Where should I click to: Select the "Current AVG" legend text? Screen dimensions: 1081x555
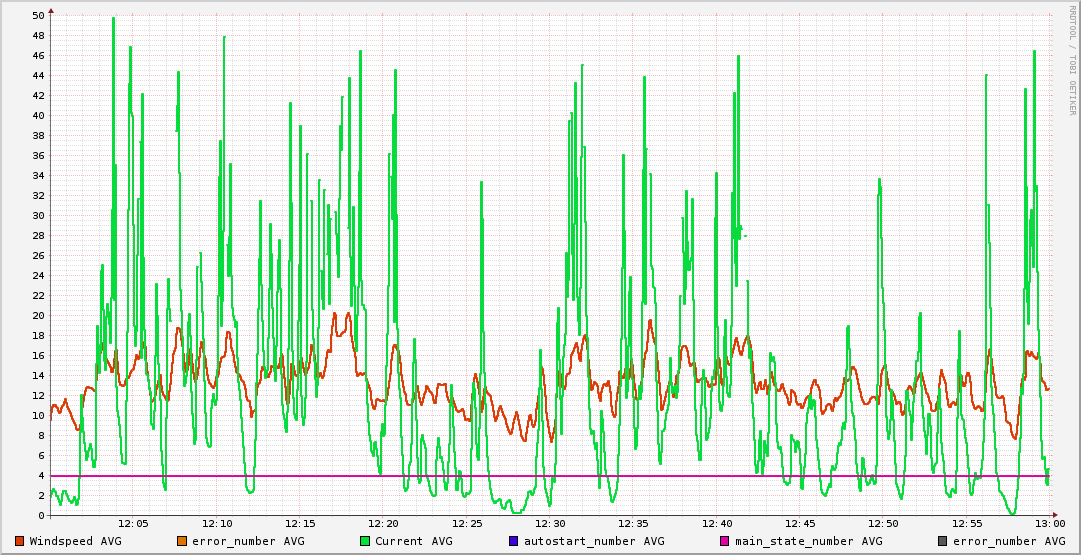[x=413, y=541]
